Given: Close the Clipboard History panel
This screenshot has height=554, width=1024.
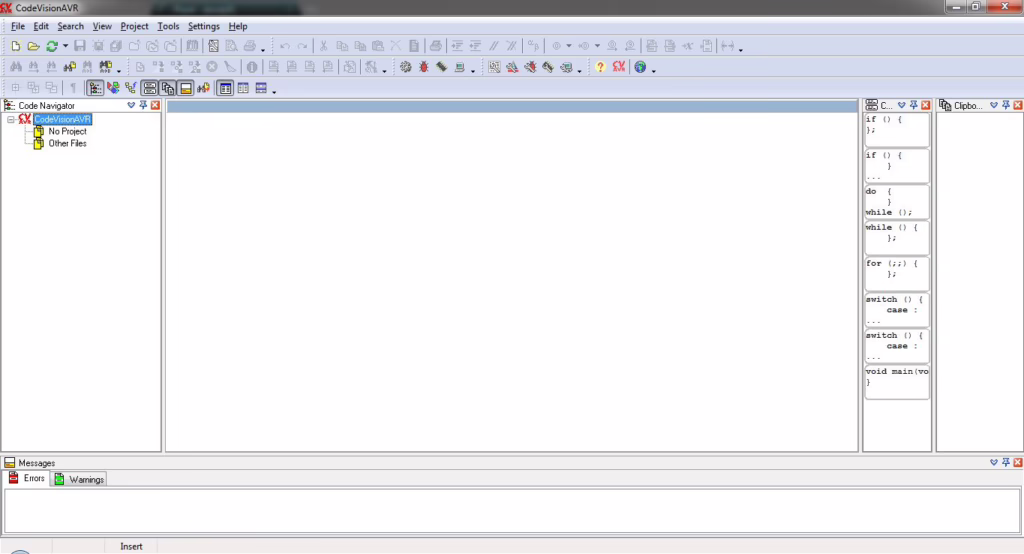Looking at the screenshot, I should click(1017, 105).
